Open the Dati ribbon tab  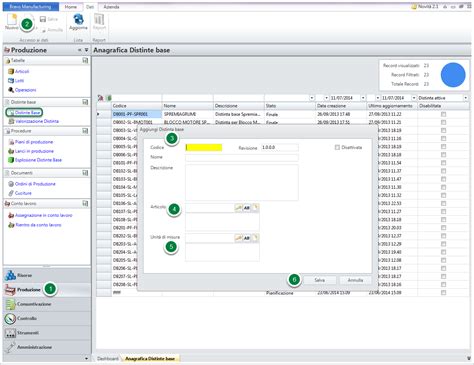(90, 7)
